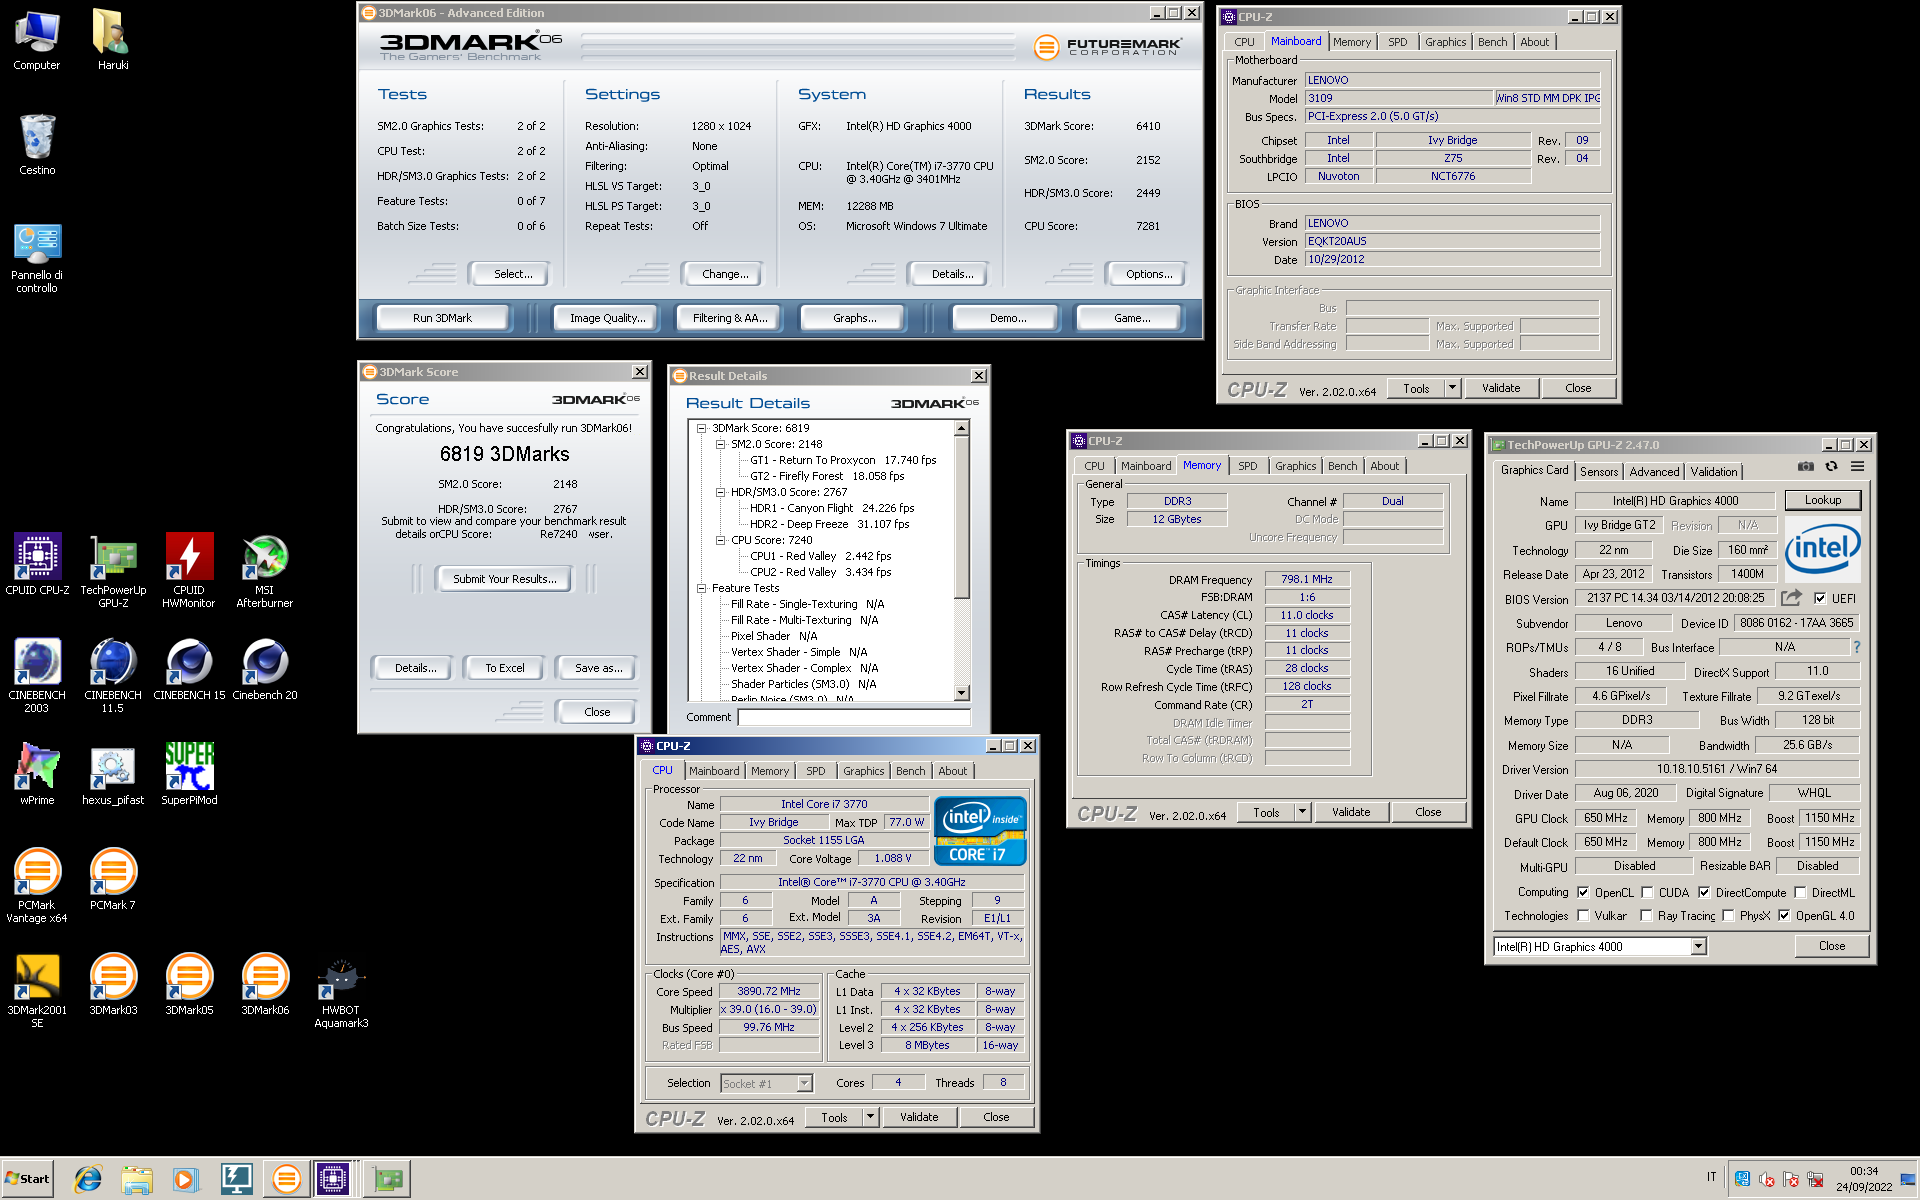Image resolution: width=1920 pixels, height=1200 pixels.
Task: Click Image Quality button in 3DMark06
Action: pos(607,318)
